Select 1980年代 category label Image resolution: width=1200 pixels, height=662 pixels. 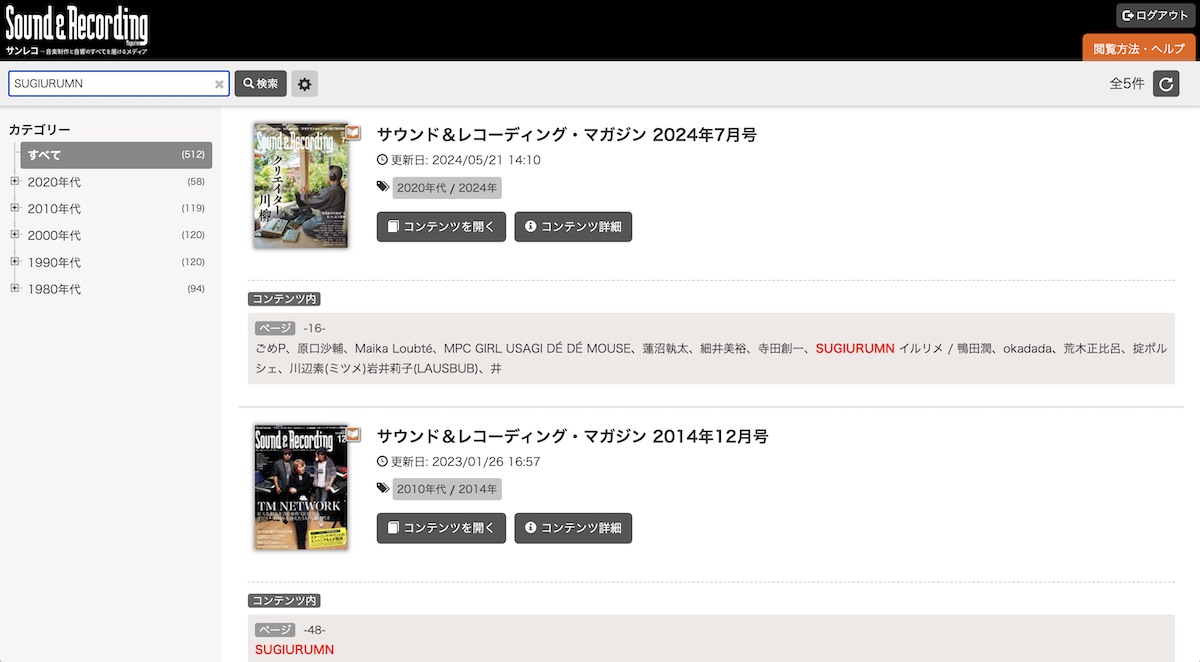54,289
